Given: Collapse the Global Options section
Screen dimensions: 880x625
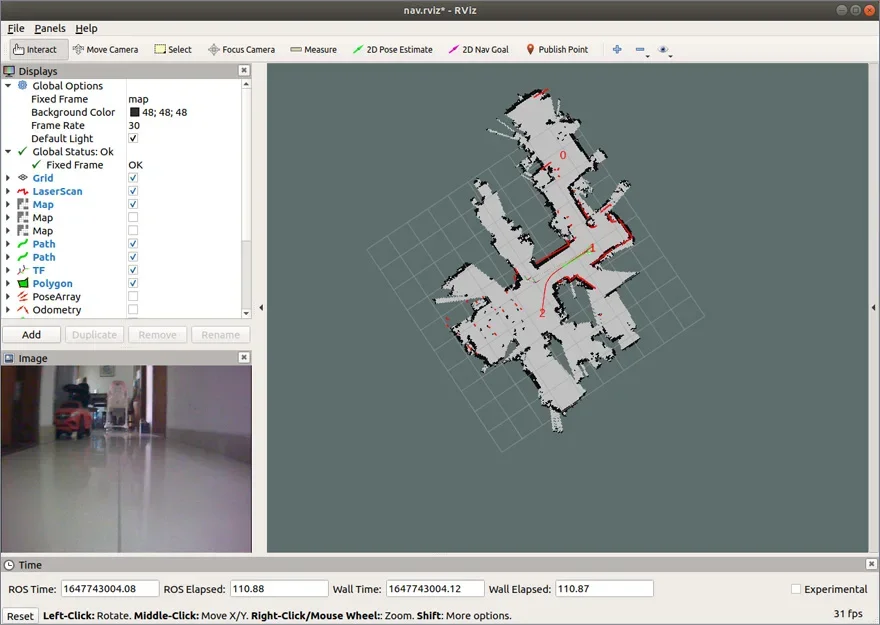Looking at the screenshot, I should point(8,86).
